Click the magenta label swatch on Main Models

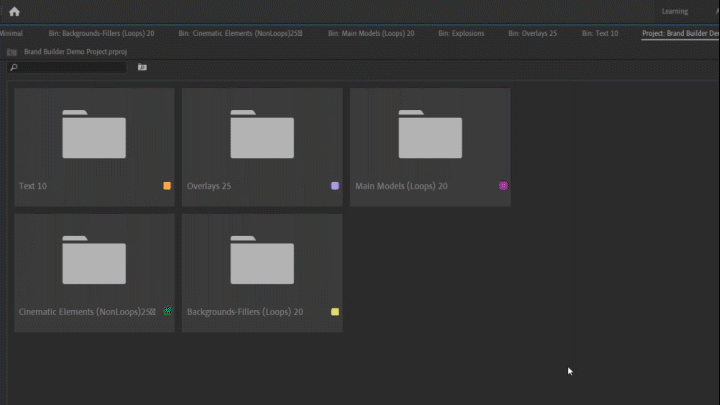[x=503, y=186]
